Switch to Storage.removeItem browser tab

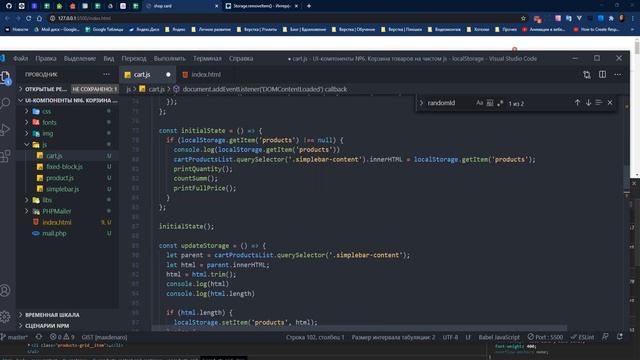(262, 6)
